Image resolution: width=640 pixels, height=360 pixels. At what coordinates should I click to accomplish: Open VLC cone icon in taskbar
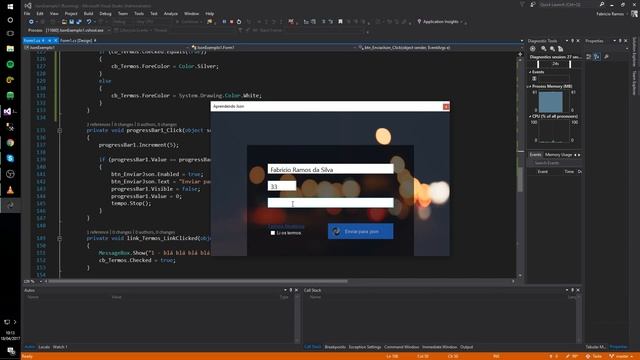(10, 190)
